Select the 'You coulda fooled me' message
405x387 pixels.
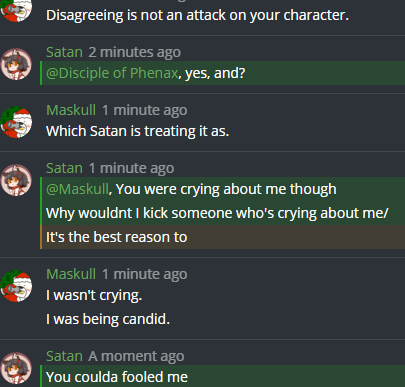(x=223, y=377)
